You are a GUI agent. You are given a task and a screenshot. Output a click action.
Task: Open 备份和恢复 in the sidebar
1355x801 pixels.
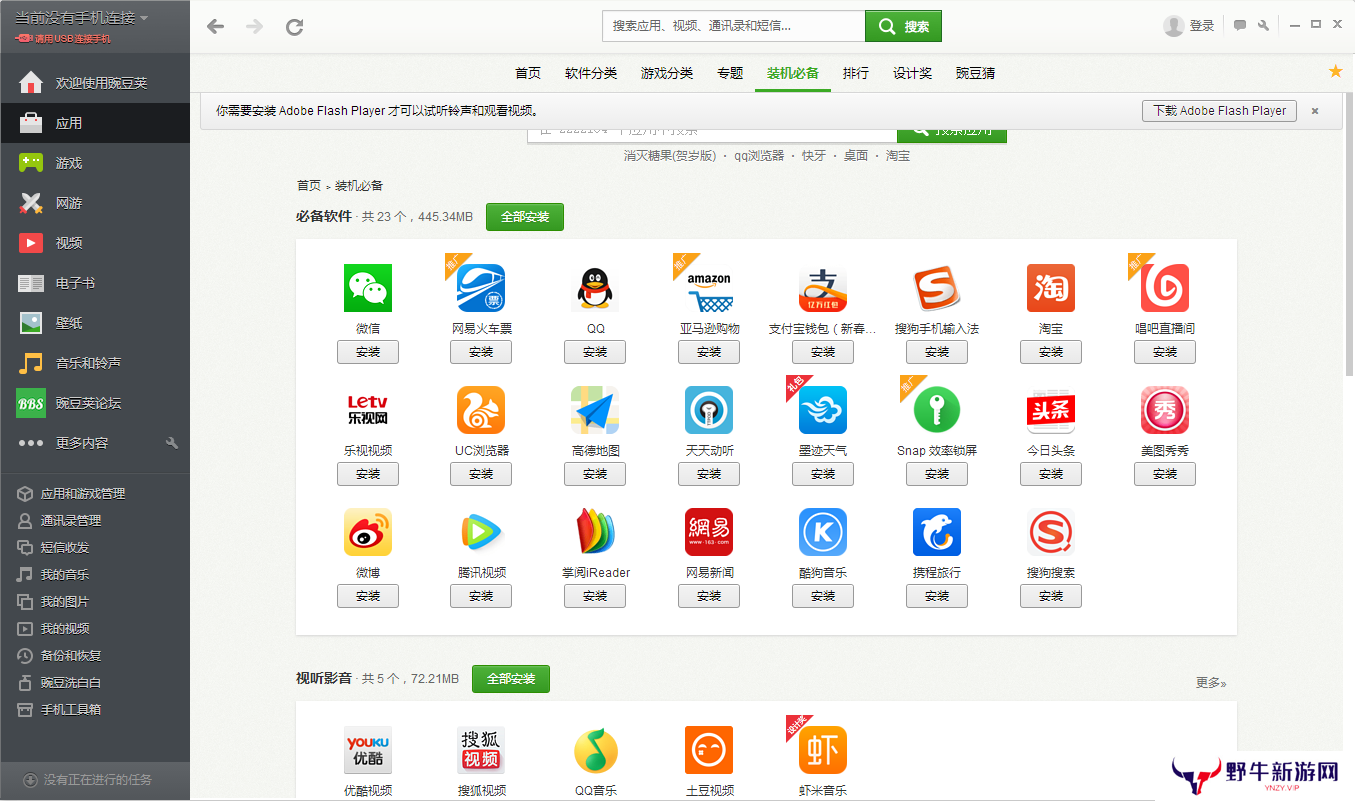click(x=95, y=655)
